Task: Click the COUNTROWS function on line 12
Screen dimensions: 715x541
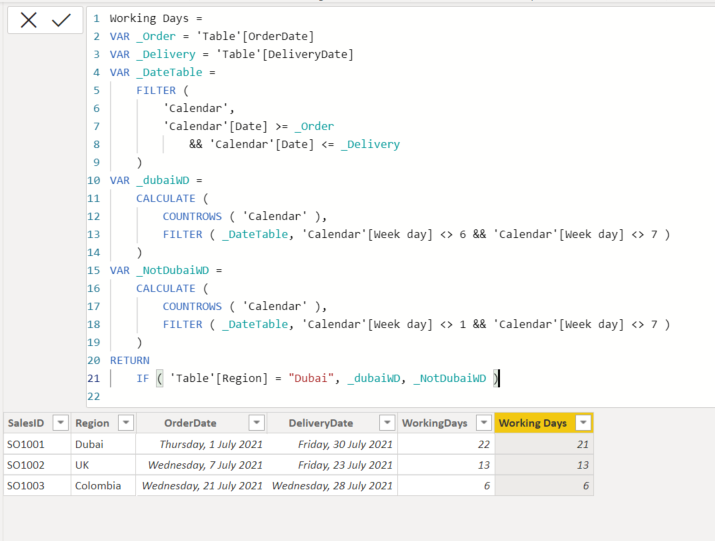Action: pos(192,216)
